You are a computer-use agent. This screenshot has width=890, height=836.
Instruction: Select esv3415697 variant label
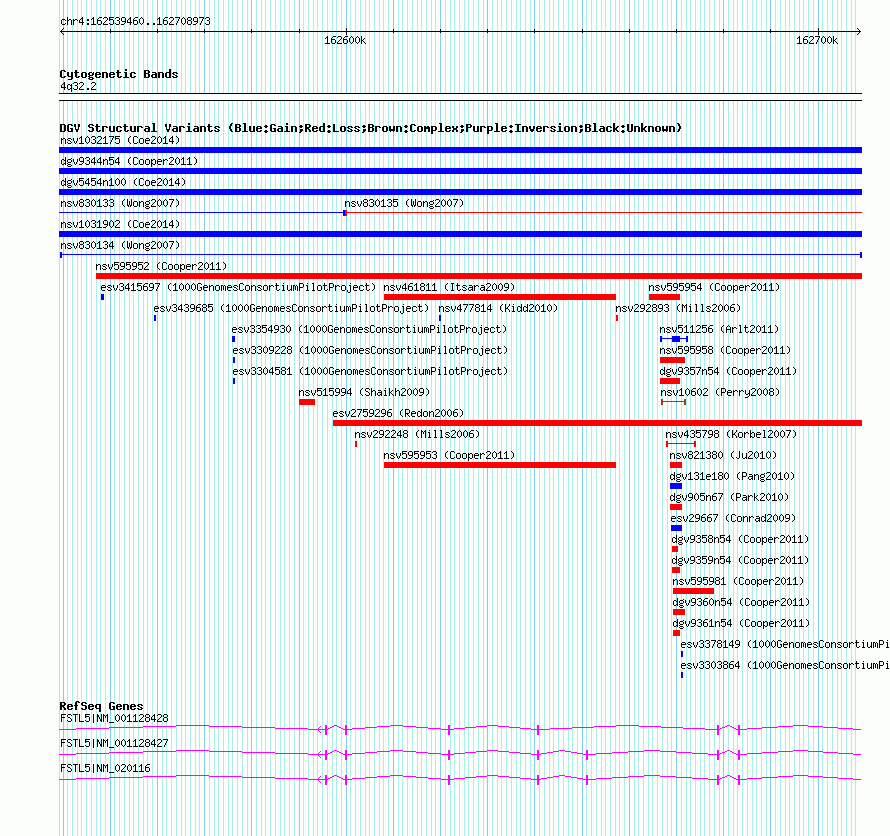point(238,287)
